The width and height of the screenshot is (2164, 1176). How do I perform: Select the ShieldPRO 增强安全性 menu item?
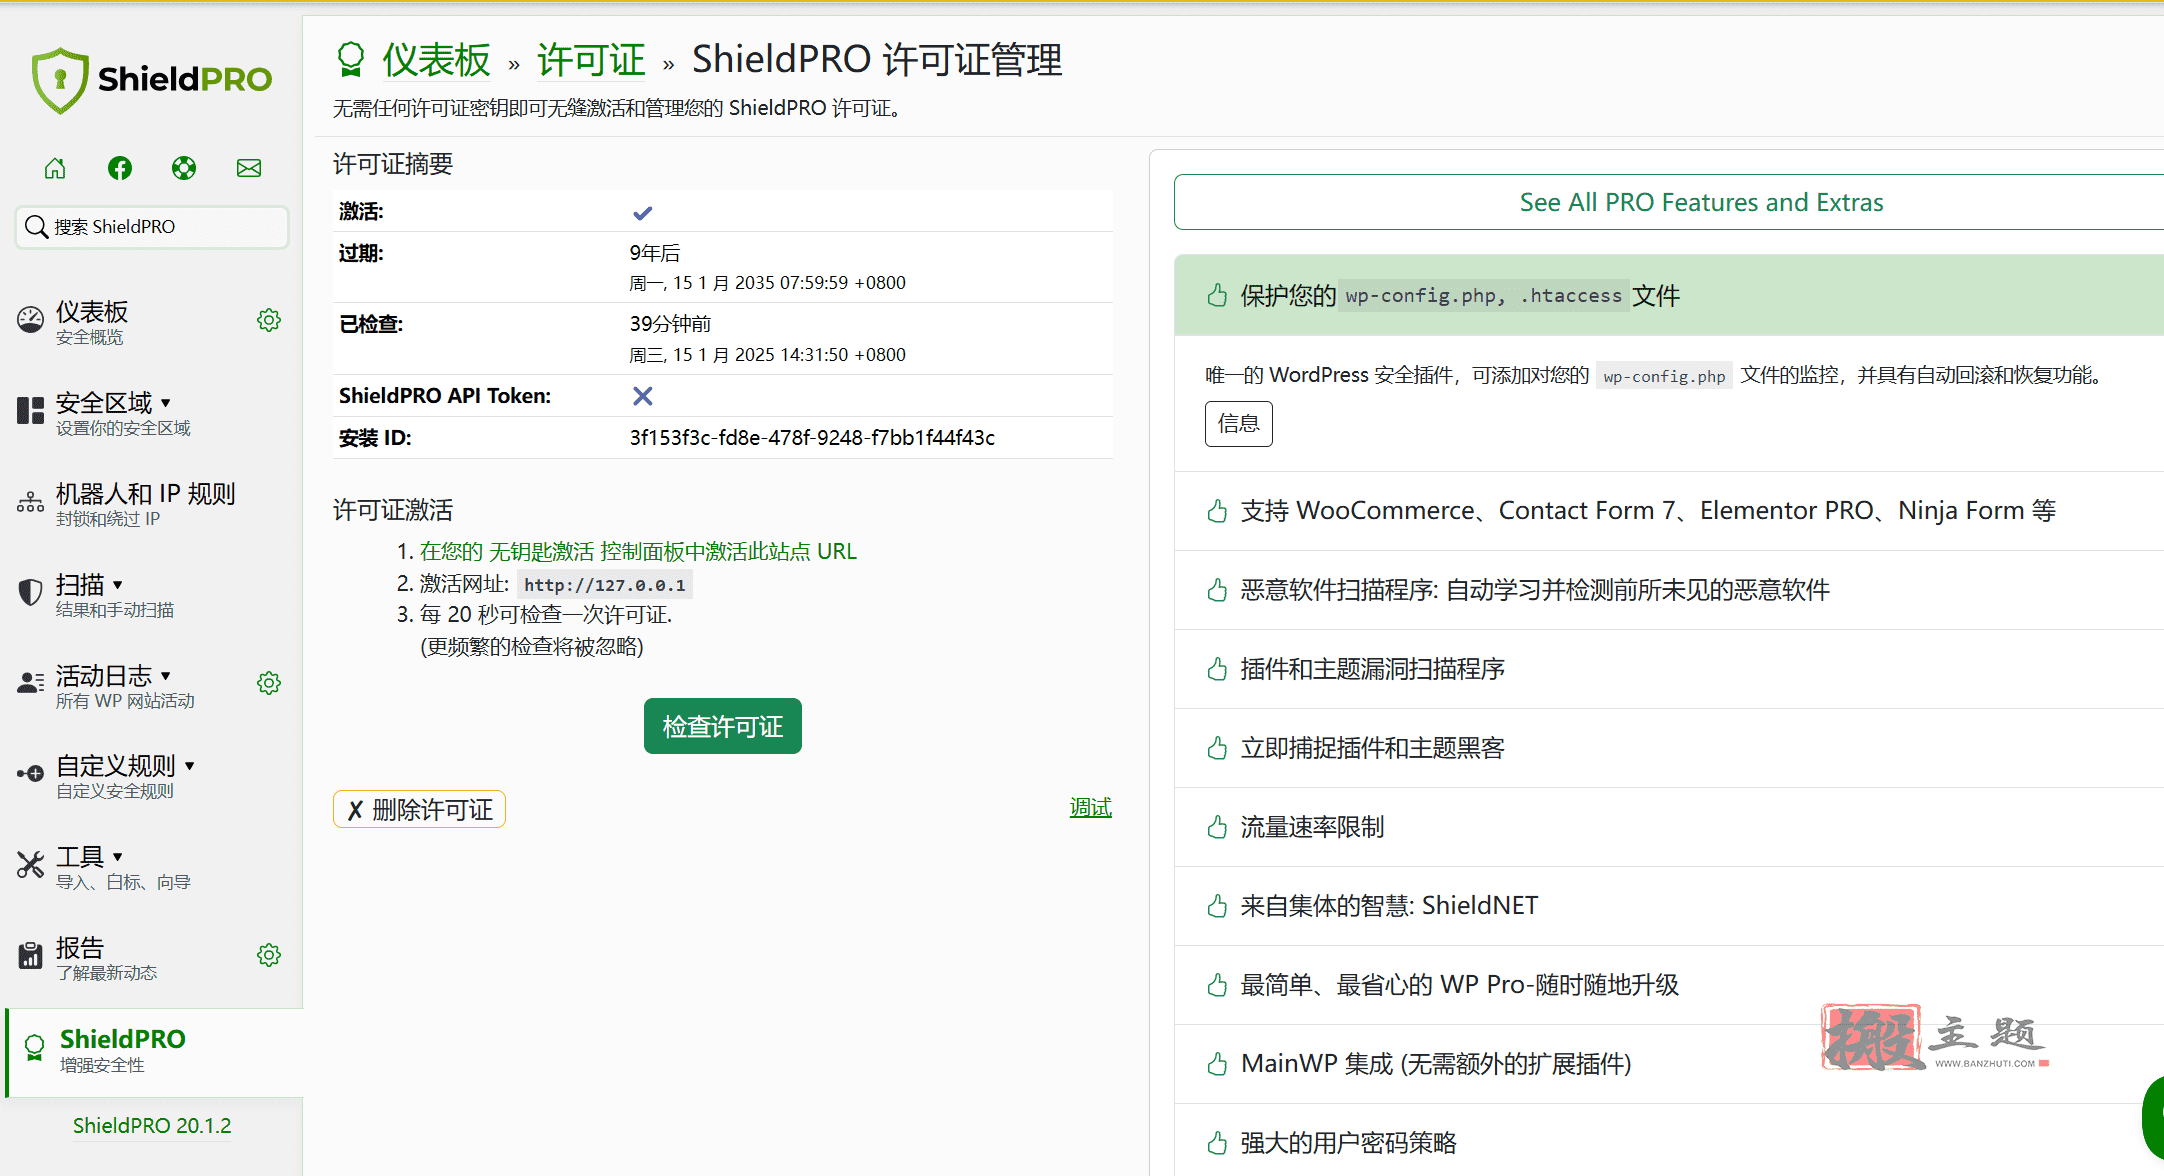(154, 1052)
